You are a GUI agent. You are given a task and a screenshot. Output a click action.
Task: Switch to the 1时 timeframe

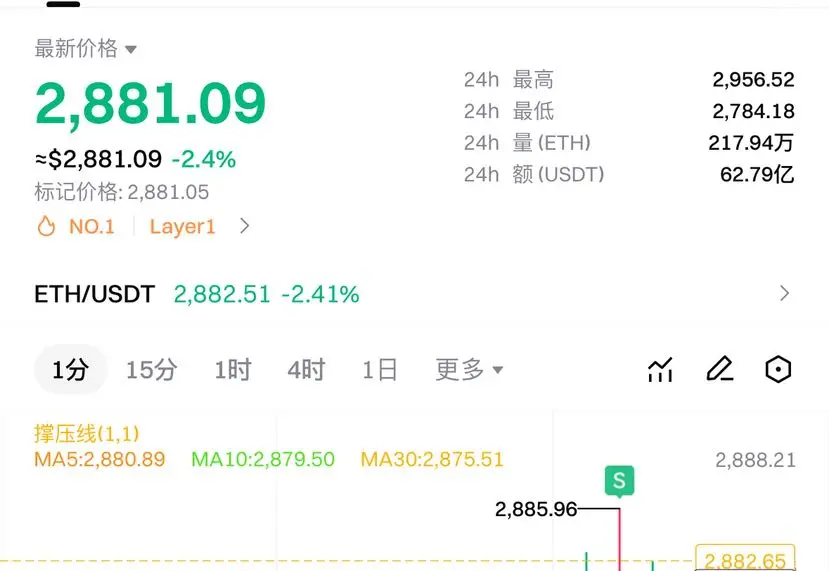coord(233,369)
